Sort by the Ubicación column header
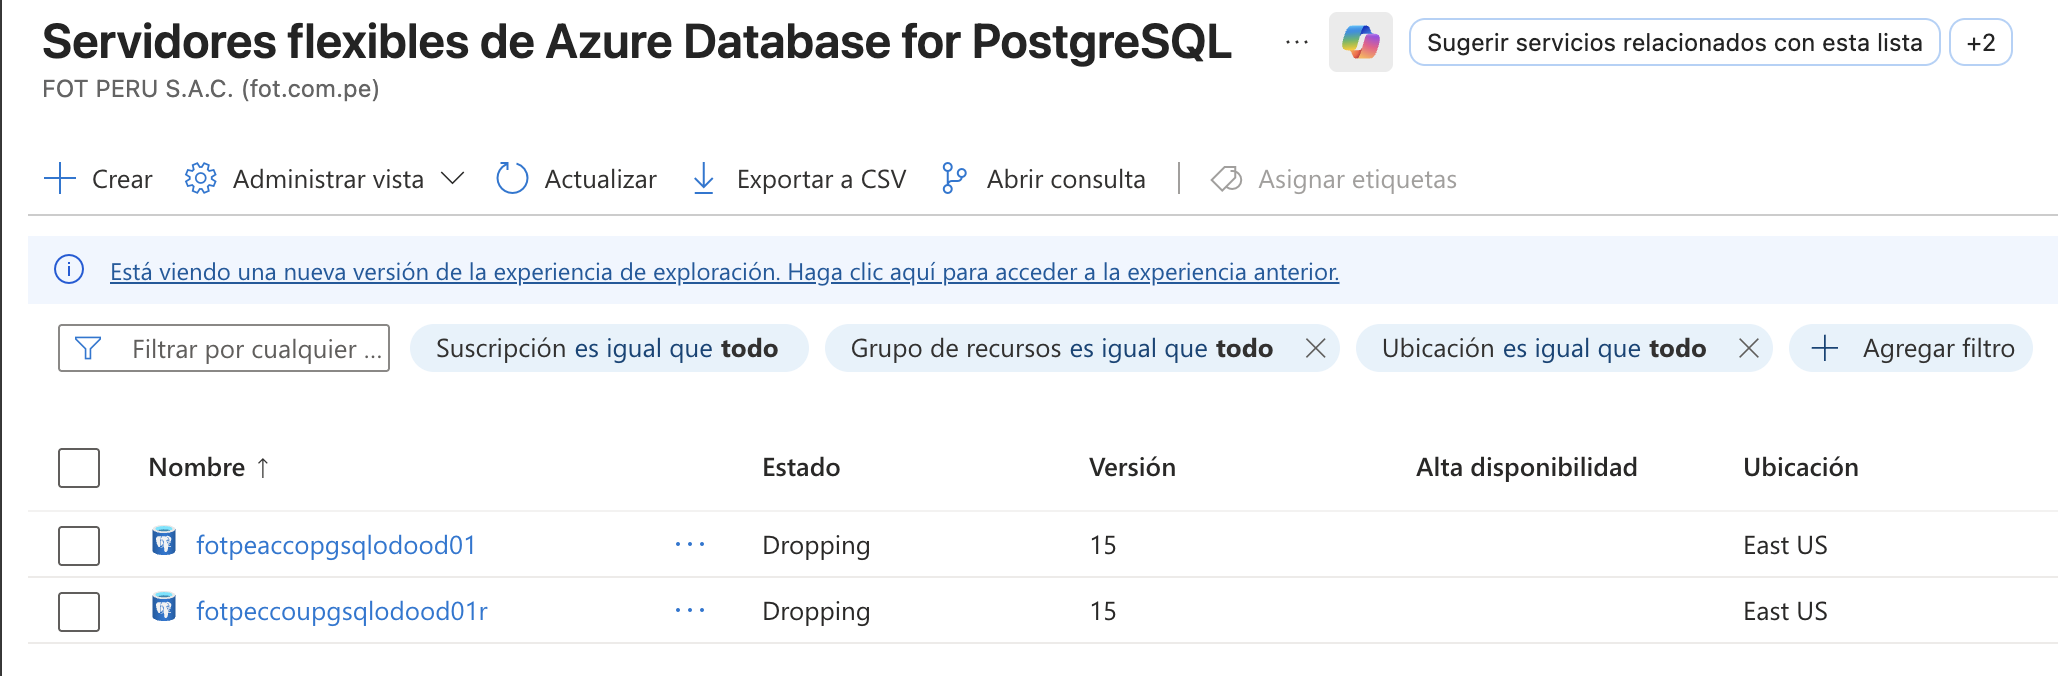Viewport: 2058px width, 676px height. pos(1800,467)
